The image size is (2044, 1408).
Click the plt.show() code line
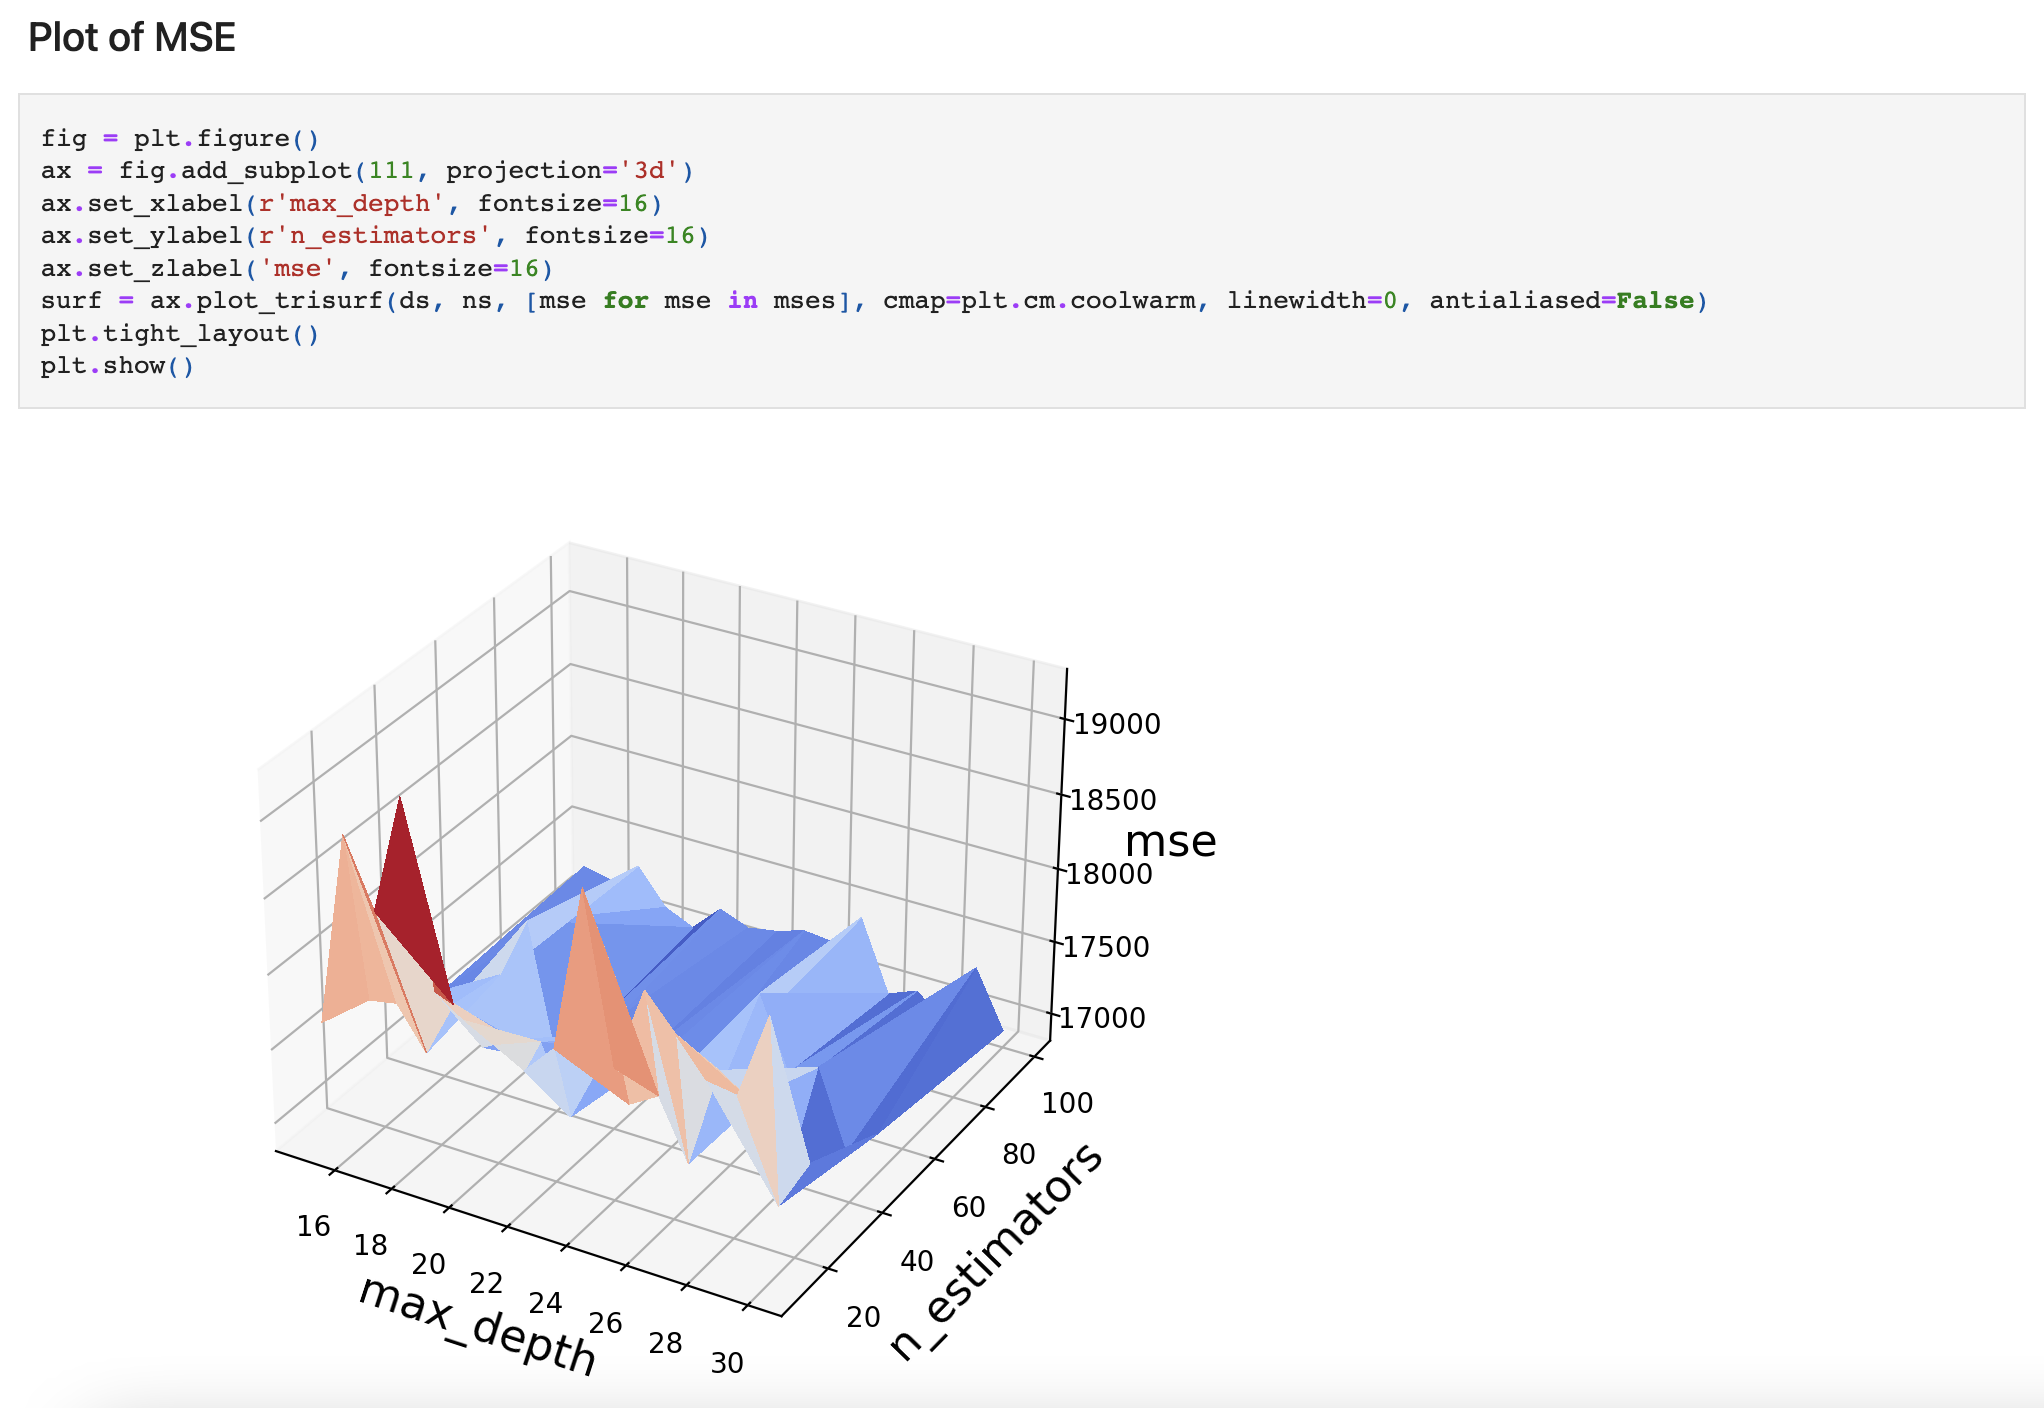(x=118, y=365)
